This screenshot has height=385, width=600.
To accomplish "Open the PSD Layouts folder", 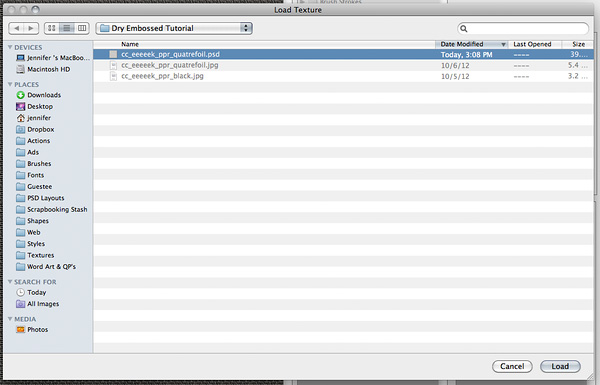I will (x=40, y=198).
